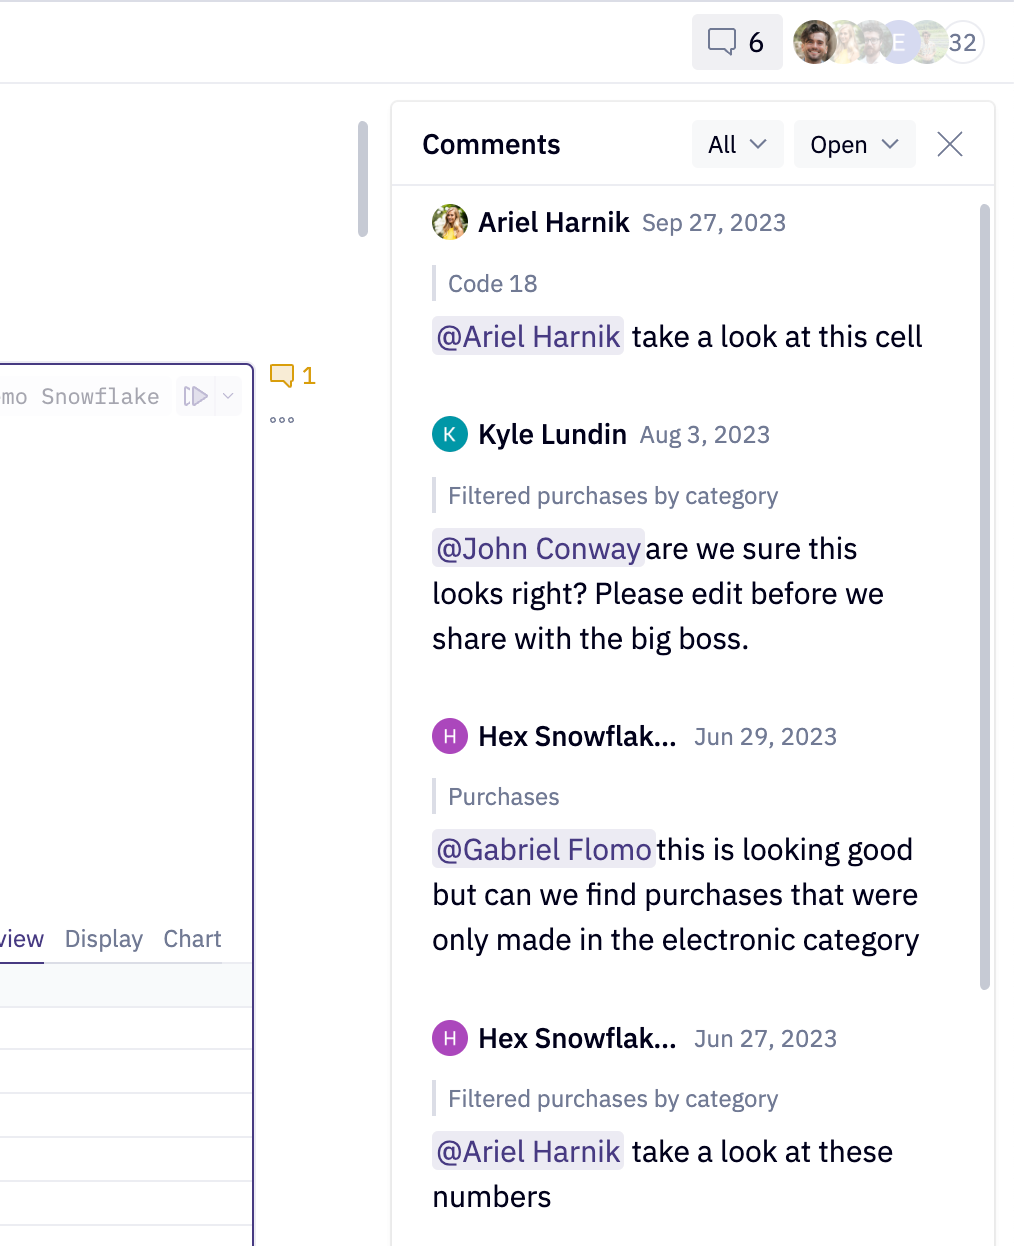
Task: View all collaborators via the 32 avatar badge
Action: (x=962, y=42)
